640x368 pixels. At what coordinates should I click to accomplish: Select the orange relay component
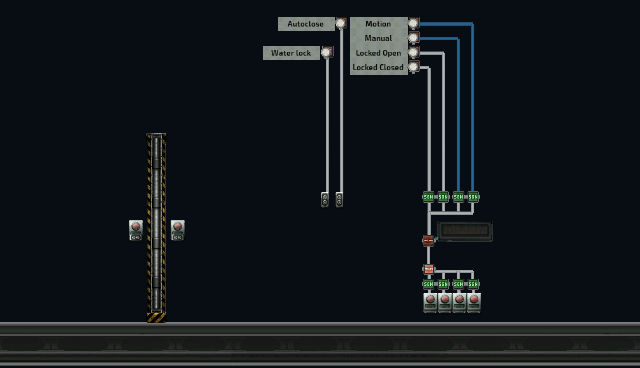[429, 269]
